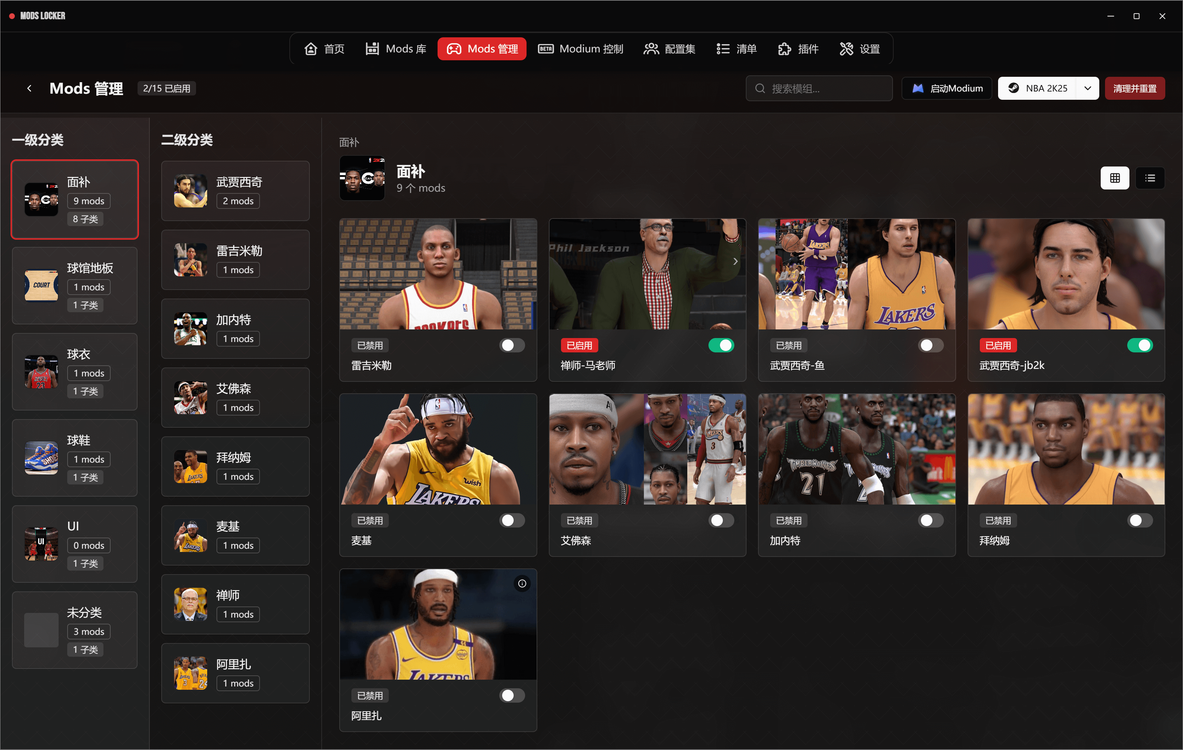
Task: Switch to list view layout
Action: pyautogui.click(x=1150, y=178)
